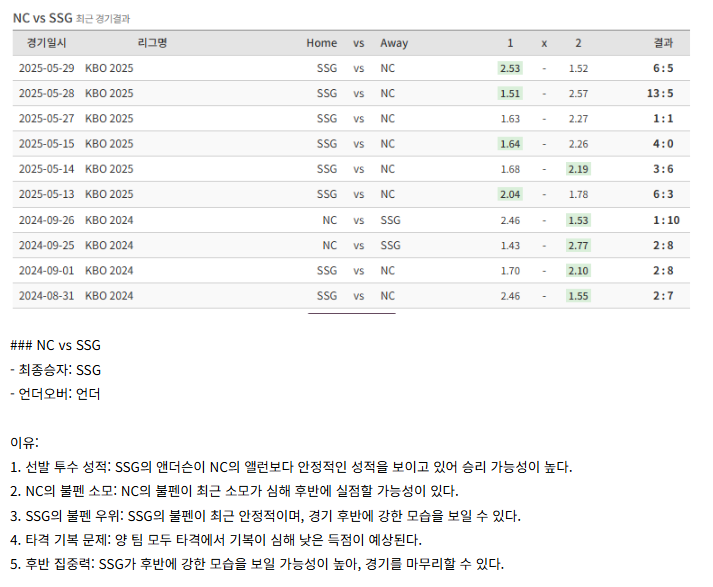713x587 pixels.
Task: Select the 2024-09-26 date cell
Action: [46, 220]
